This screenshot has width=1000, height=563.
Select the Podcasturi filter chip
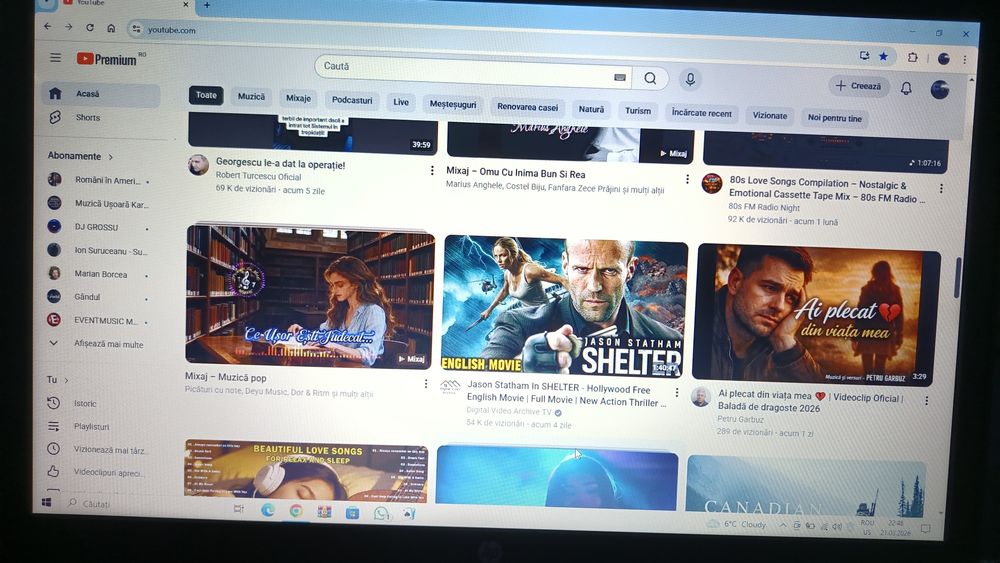click(352, 100)
